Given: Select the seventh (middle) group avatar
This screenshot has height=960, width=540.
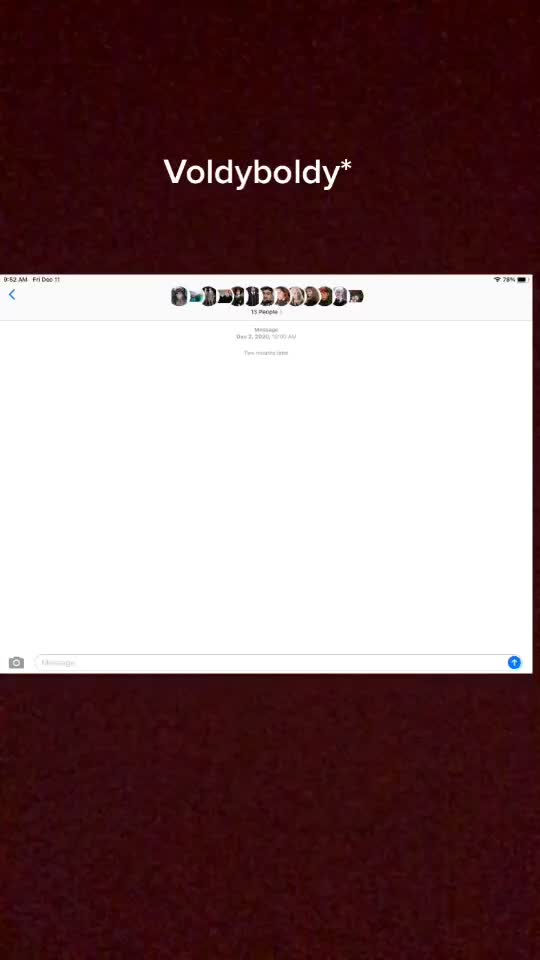Looking at the screenshot, I should pos(267,296).
